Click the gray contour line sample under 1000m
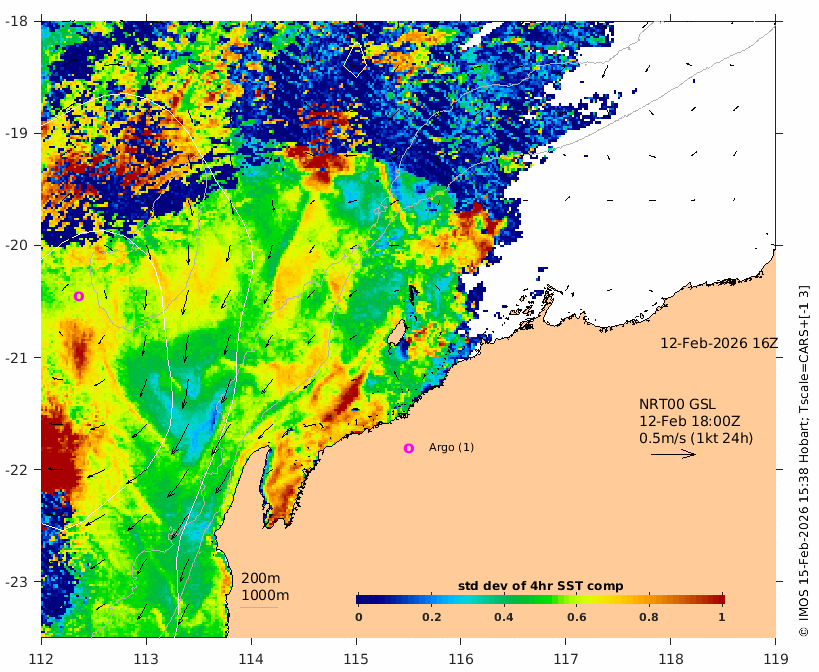This screenshot has width=819, height=672. click(x=259, y=607)
